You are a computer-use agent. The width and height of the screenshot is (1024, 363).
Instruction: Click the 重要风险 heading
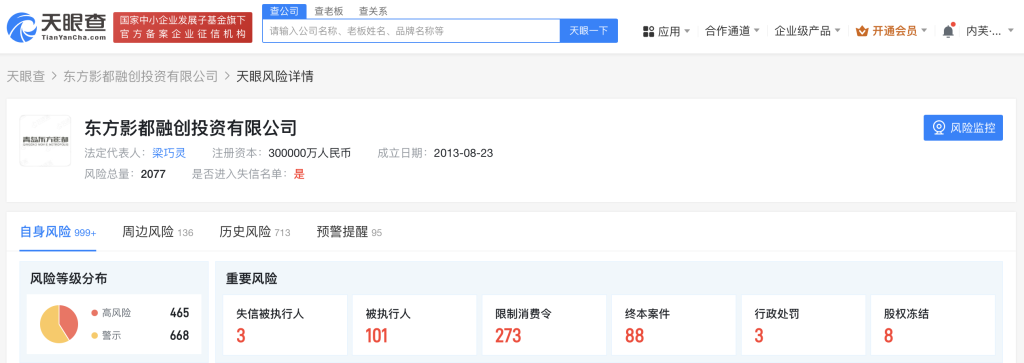point(251,279)
